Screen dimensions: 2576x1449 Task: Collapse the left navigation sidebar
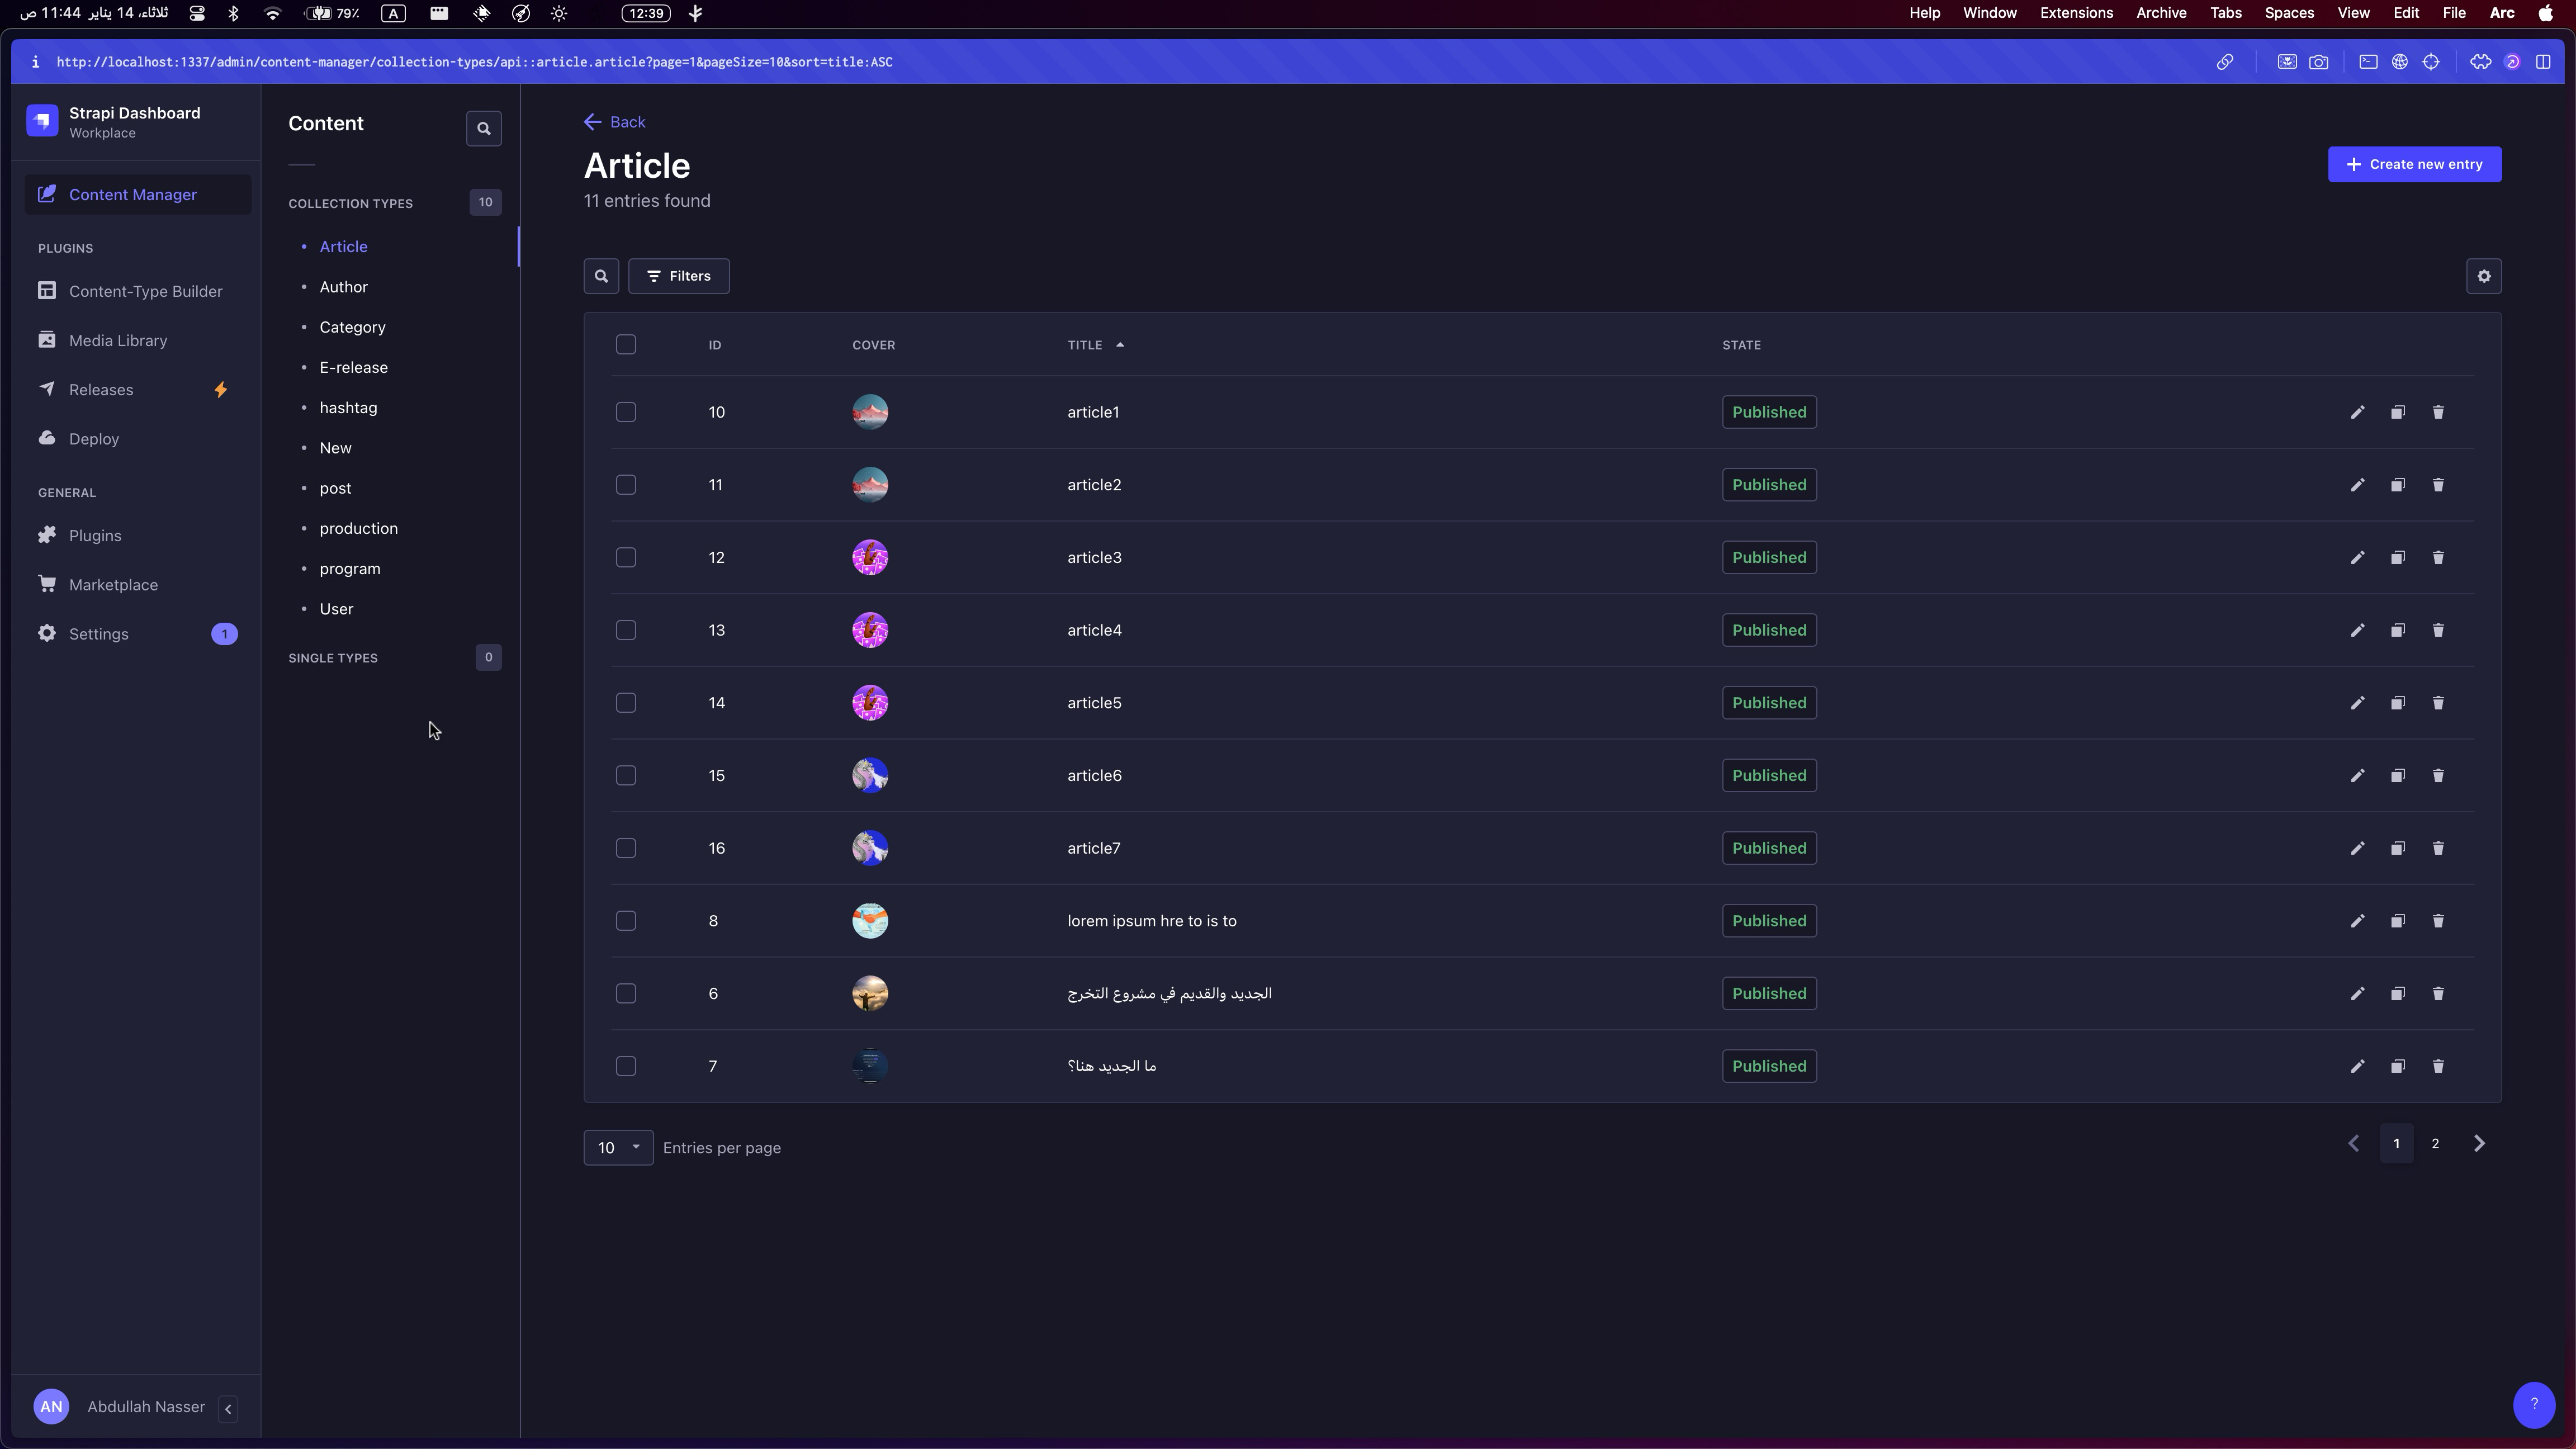click(x=228, y=1408)
